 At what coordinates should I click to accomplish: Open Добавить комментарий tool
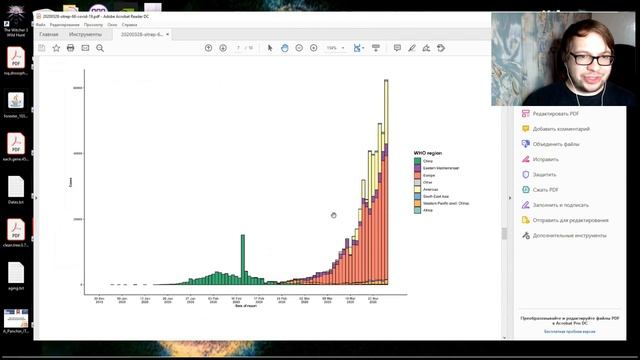click(x=556, y=129)
